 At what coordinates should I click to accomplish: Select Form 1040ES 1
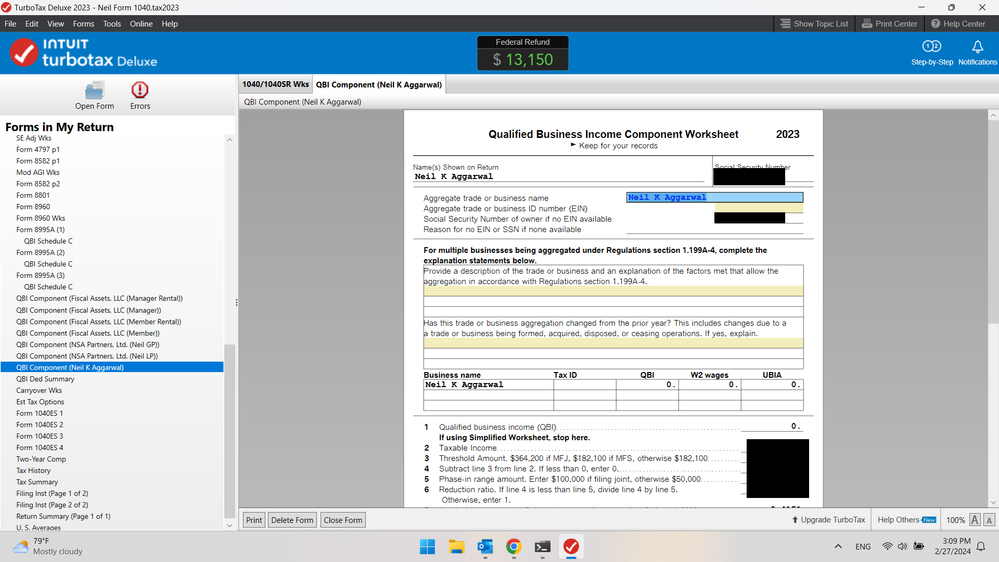point(40,414)
